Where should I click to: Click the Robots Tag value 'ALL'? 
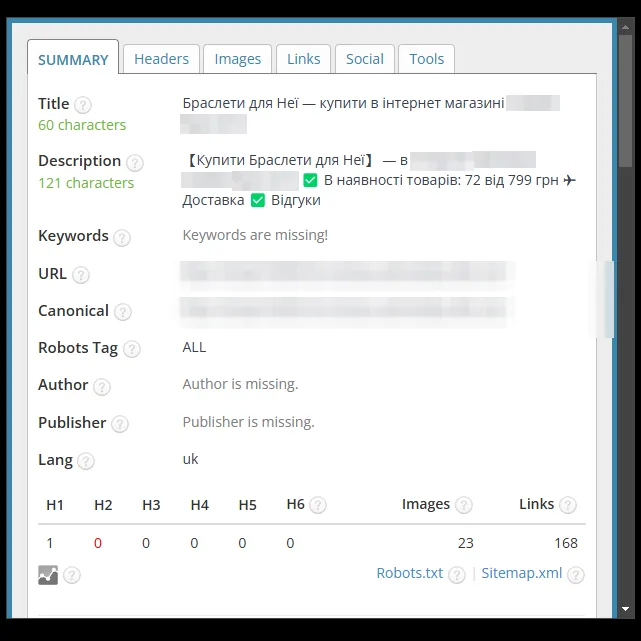click(x=194, y=347)
